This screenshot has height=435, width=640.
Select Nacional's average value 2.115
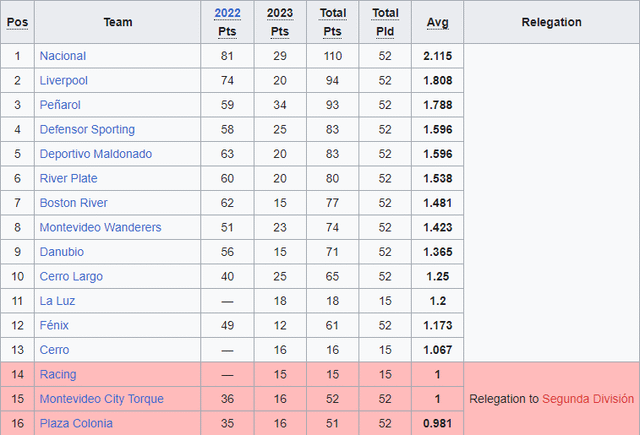point(438,56)
